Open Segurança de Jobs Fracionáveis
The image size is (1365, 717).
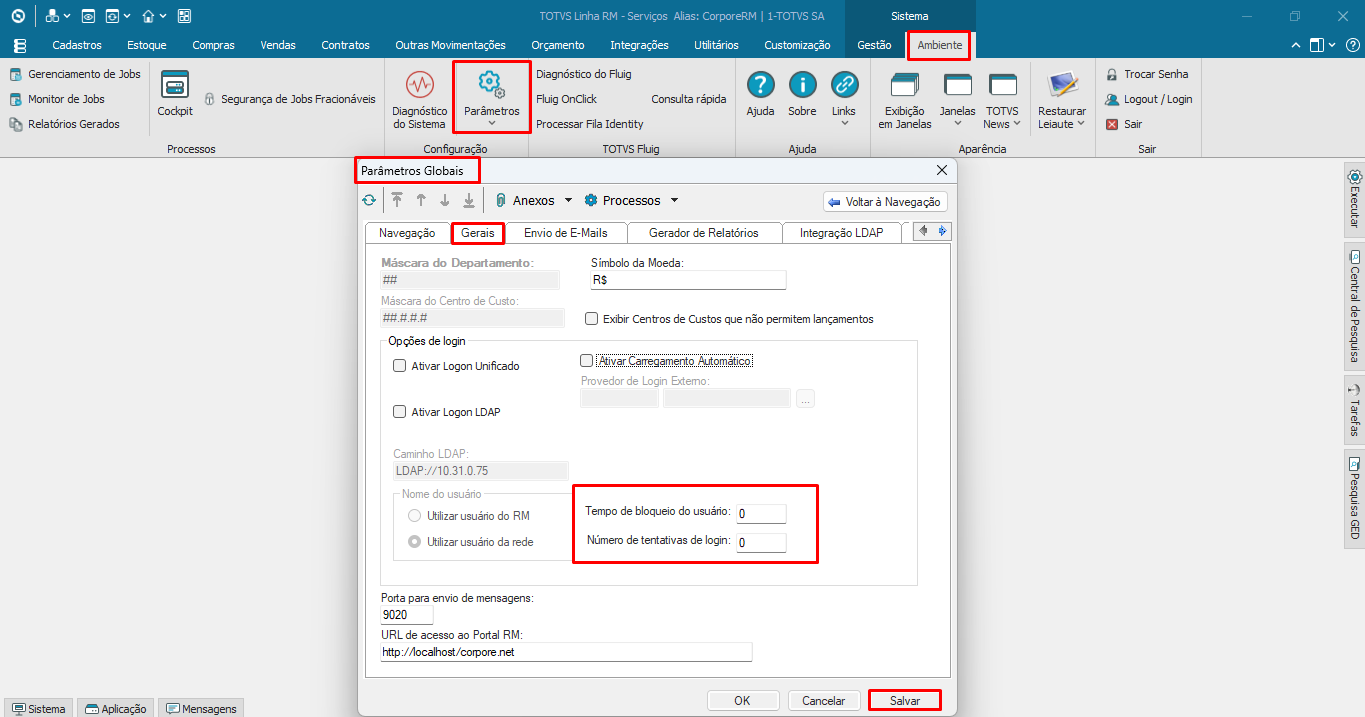pyautogui.click(x=290, y=99)
